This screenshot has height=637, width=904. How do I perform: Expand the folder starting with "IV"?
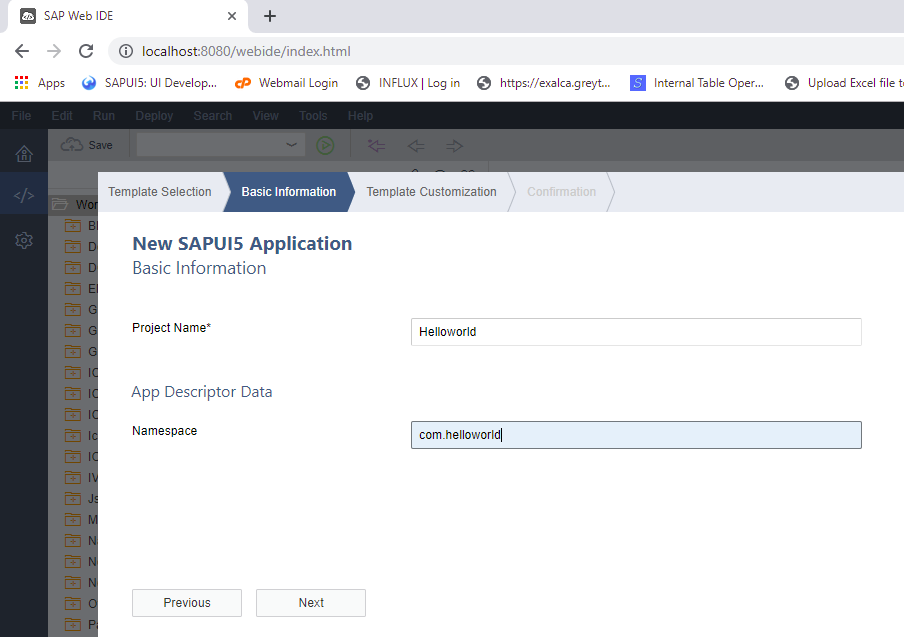[73, 477]
